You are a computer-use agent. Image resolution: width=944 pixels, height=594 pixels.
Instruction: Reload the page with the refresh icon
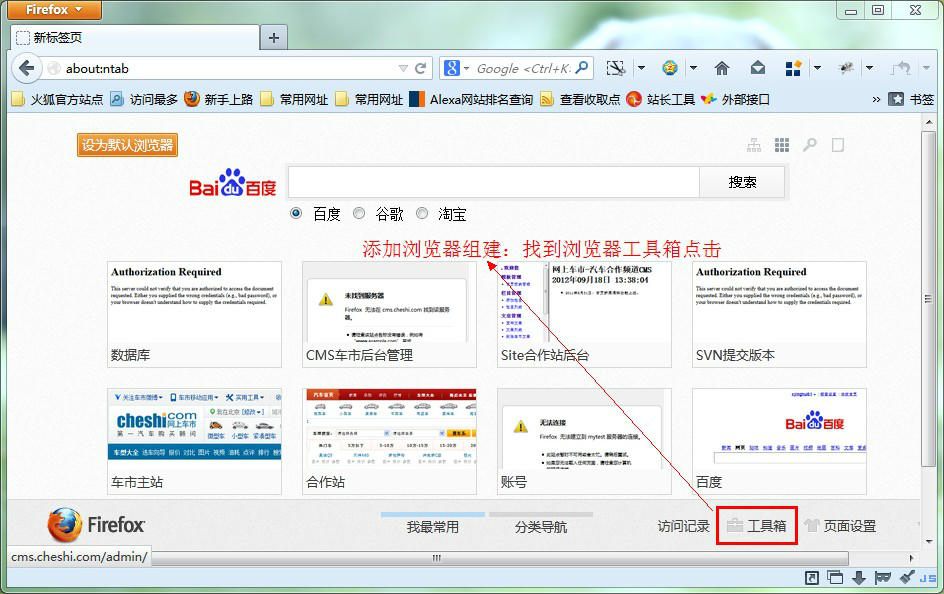click(x=420, y=68)
